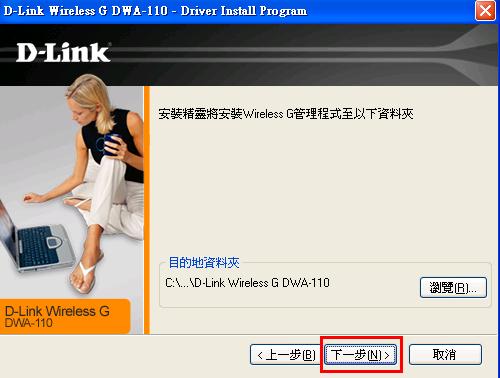Click the orange D-Link Wireless G DWA-110 product label

[65, 316]
